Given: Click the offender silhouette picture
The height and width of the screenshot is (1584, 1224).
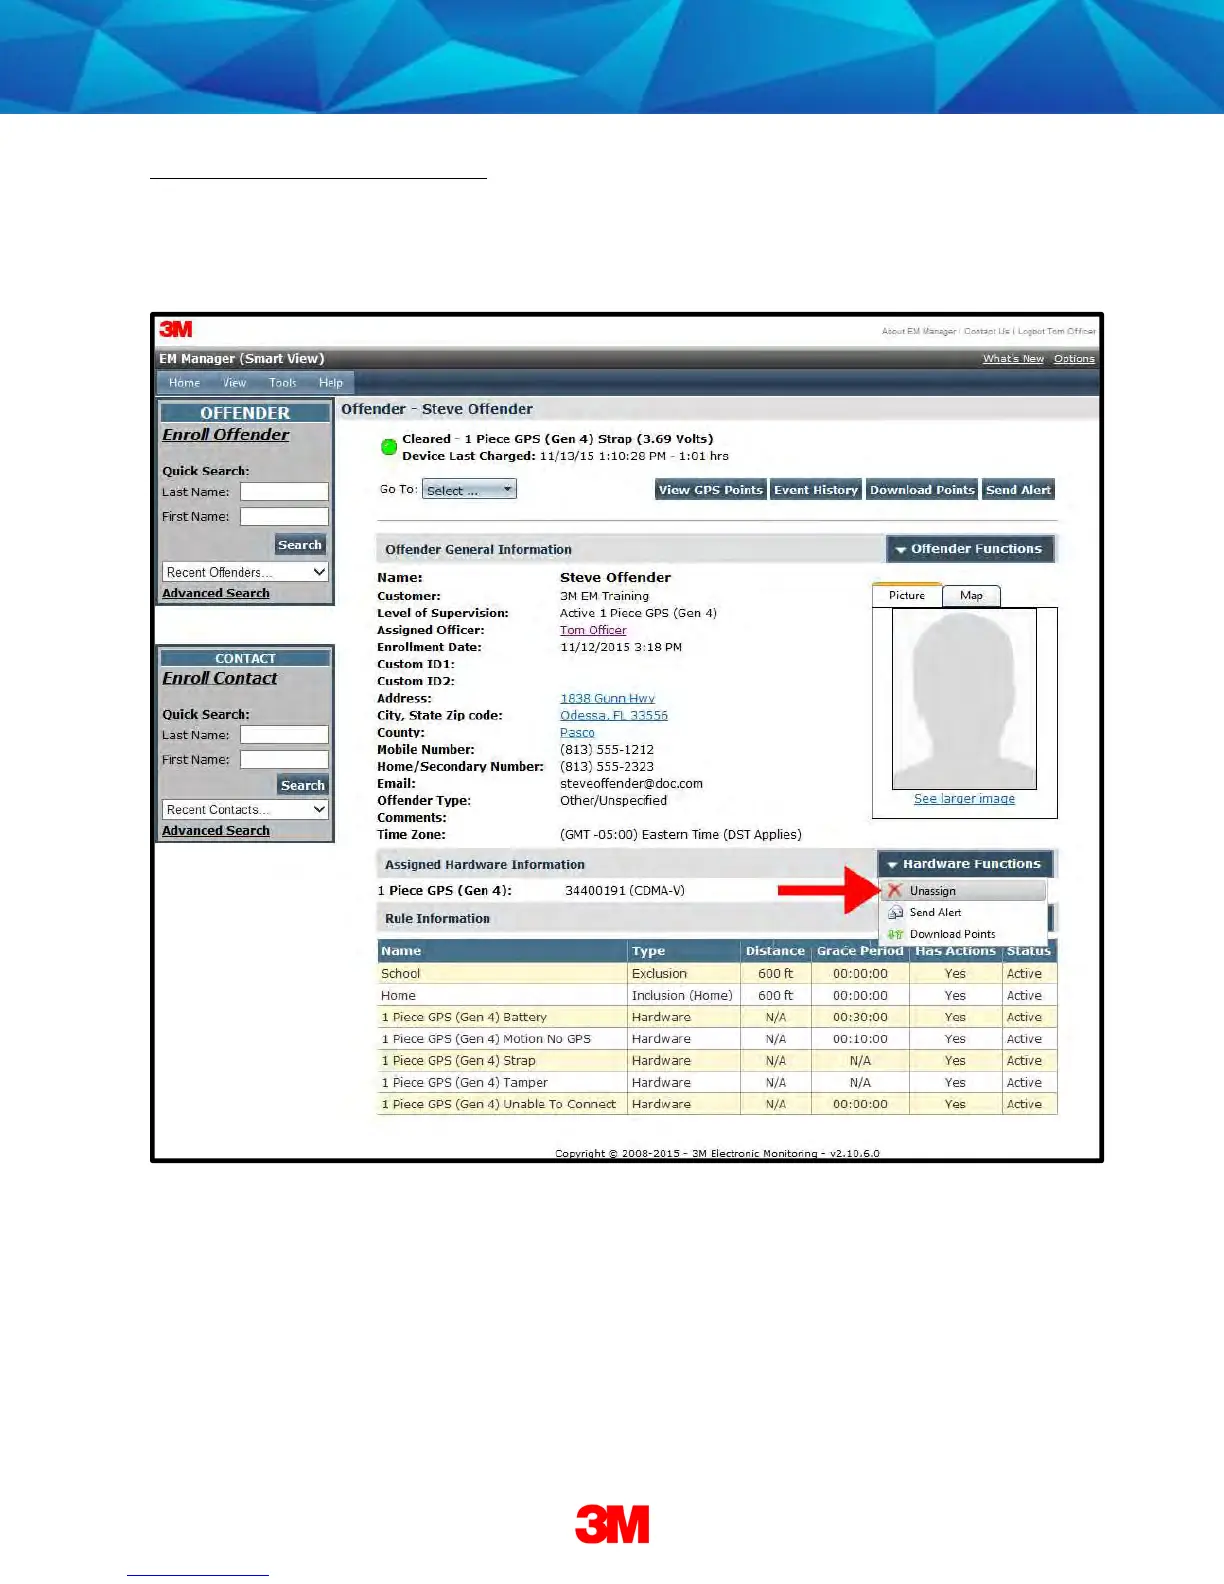Looking at the screenshot, I should pyautogui.click(x=964, y=699).
